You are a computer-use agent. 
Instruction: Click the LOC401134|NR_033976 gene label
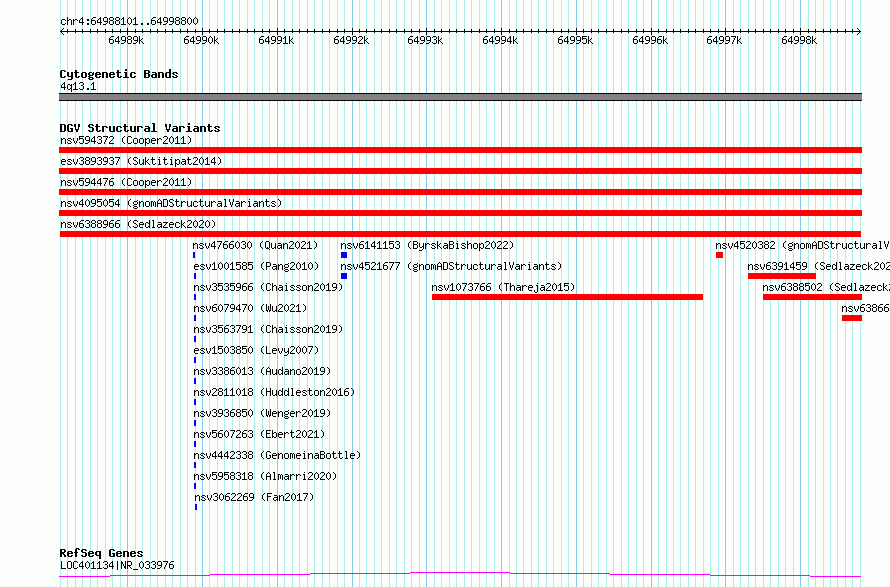(117, 565)
